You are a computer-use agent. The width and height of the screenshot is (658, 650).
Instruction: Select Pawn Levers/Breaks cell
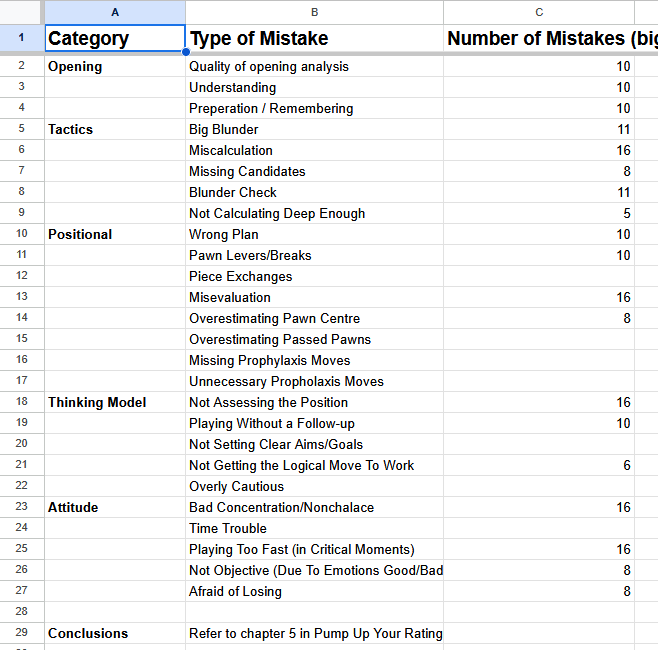pos(314,255)
